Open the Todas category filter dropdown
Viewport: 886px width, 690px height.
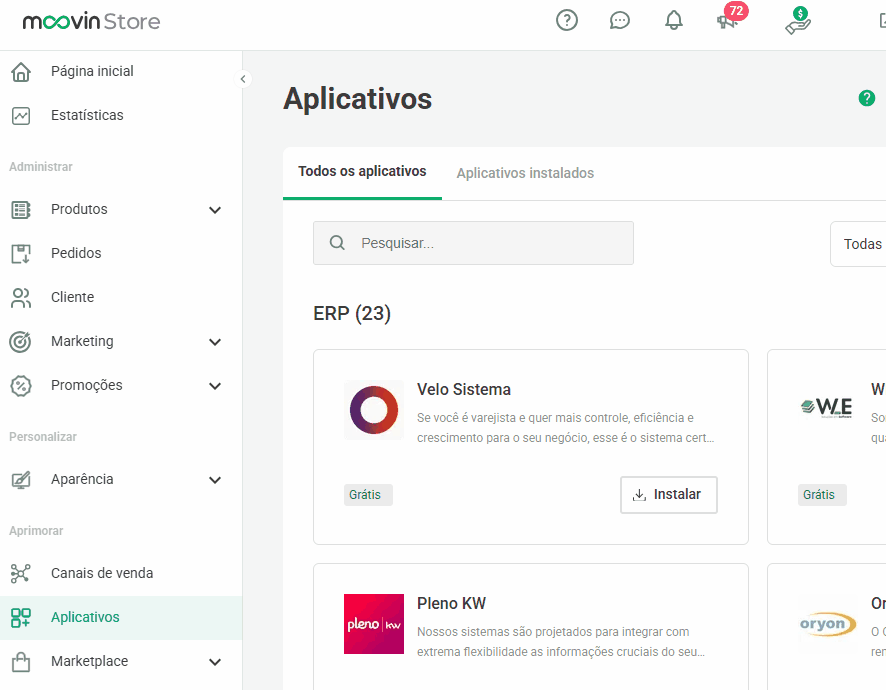click(860, 244)
